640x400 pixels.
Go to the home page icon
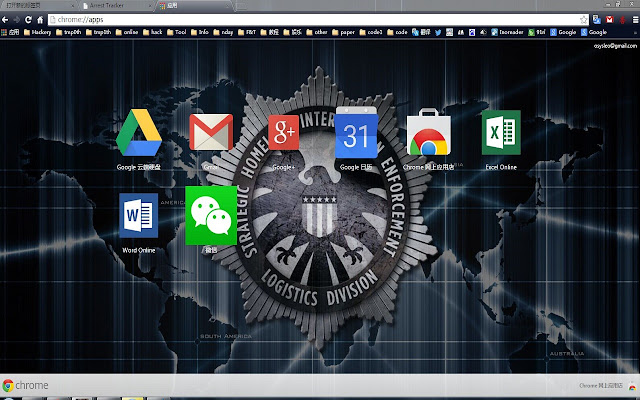tap(40, 20)
